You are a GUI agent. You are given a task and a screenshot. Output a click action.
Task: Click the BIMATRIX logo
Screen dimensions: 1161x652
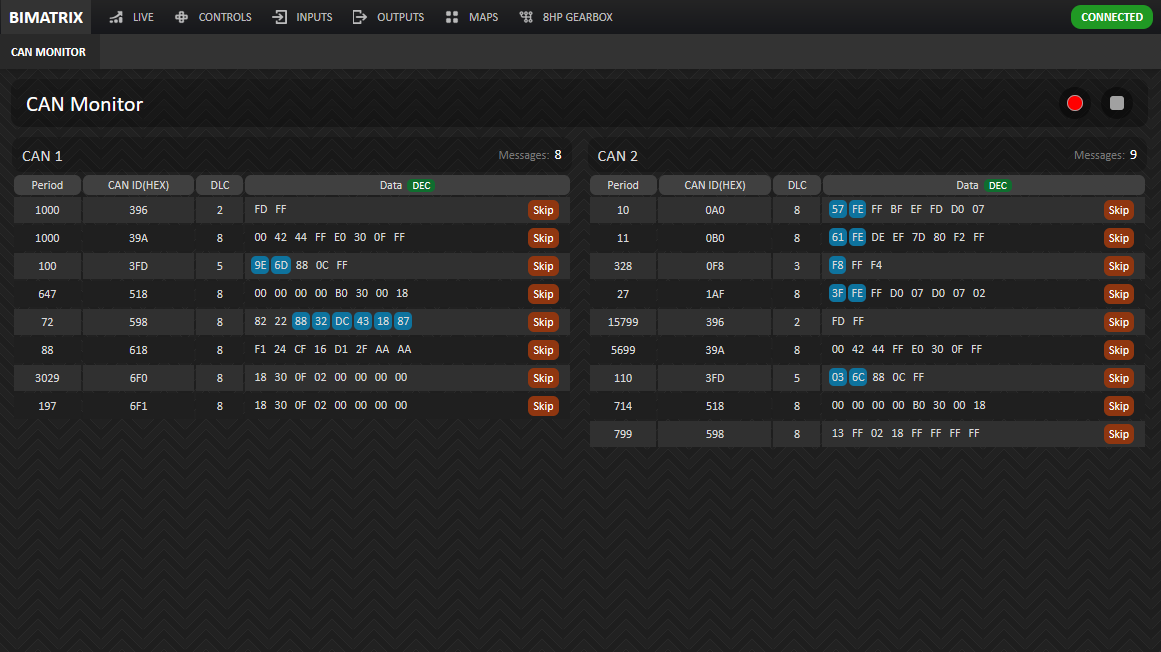tap(46, 17)
